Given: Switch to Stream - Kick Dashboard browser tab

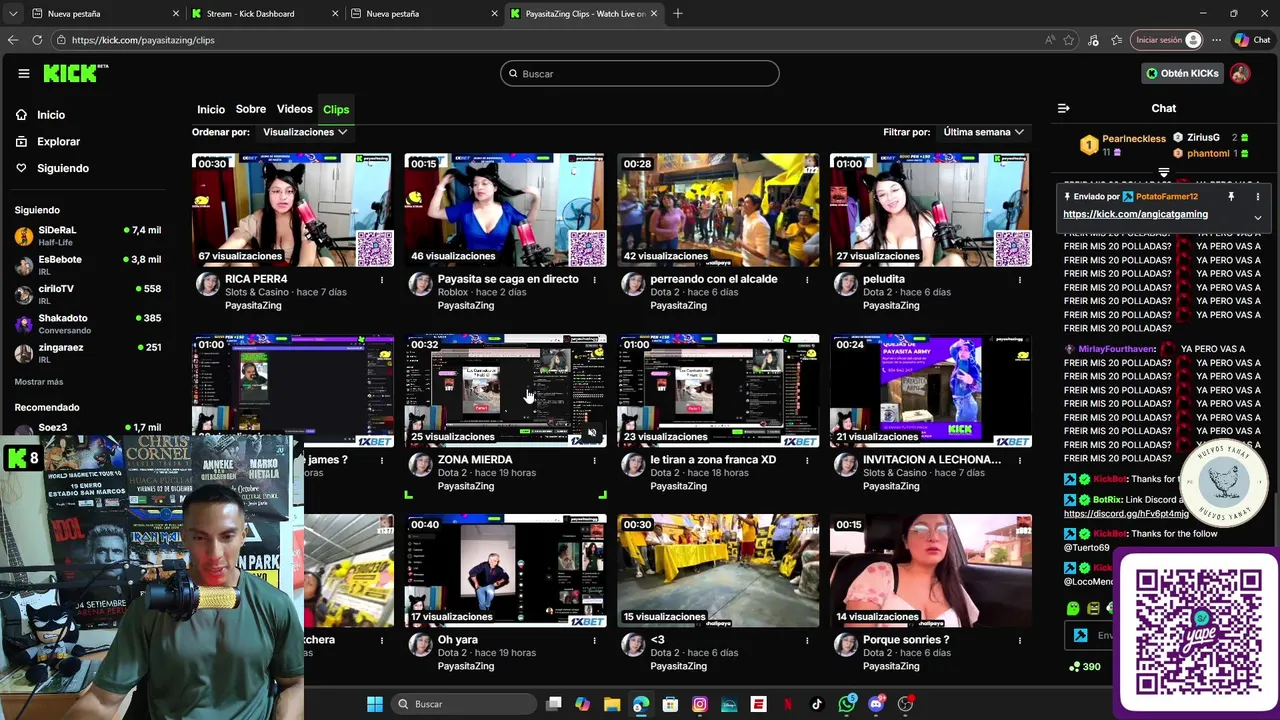Looking at the screenshot, I should (260, 14).
